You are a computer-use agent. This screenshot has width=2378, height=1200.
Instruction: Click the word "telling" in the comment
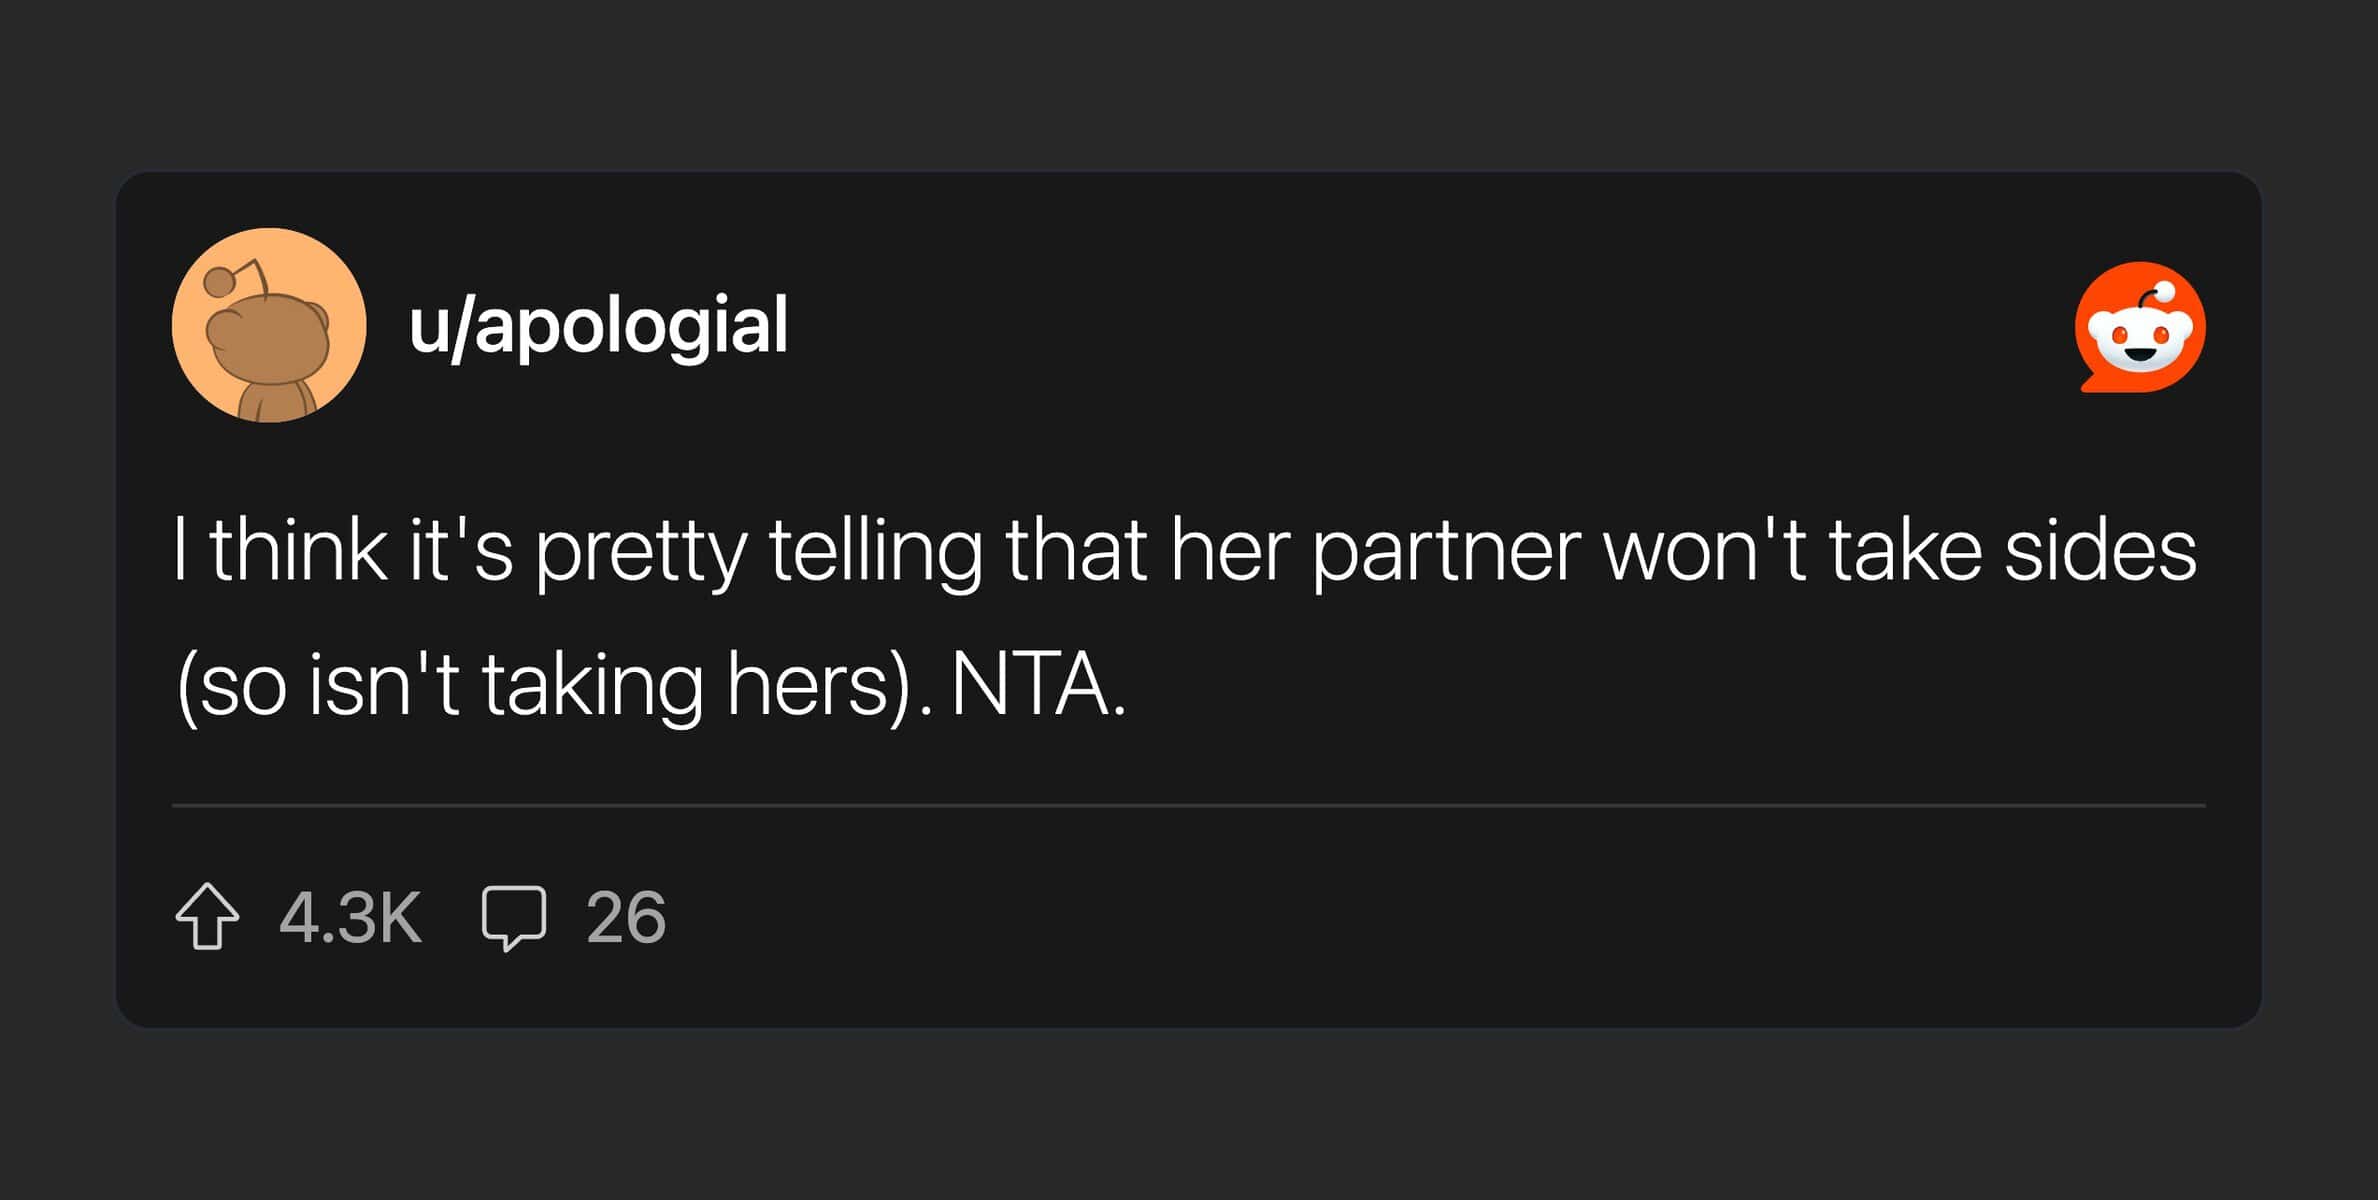875,551
